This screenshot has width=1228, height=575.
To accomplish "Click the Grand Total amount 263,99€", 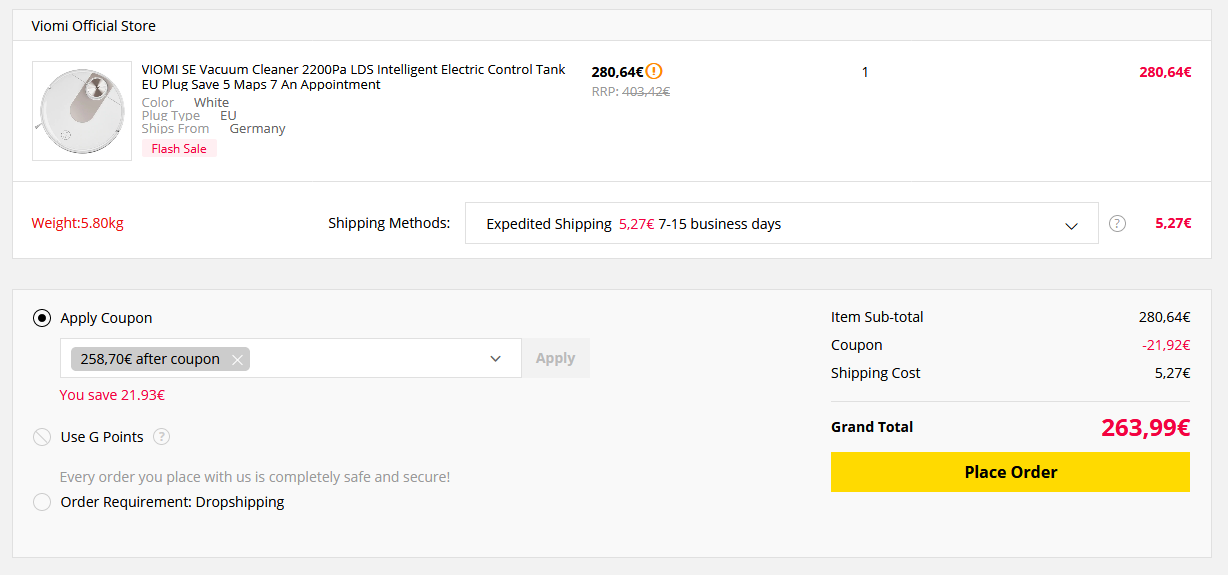I will pyautogui.click(x=1145, y=428).
